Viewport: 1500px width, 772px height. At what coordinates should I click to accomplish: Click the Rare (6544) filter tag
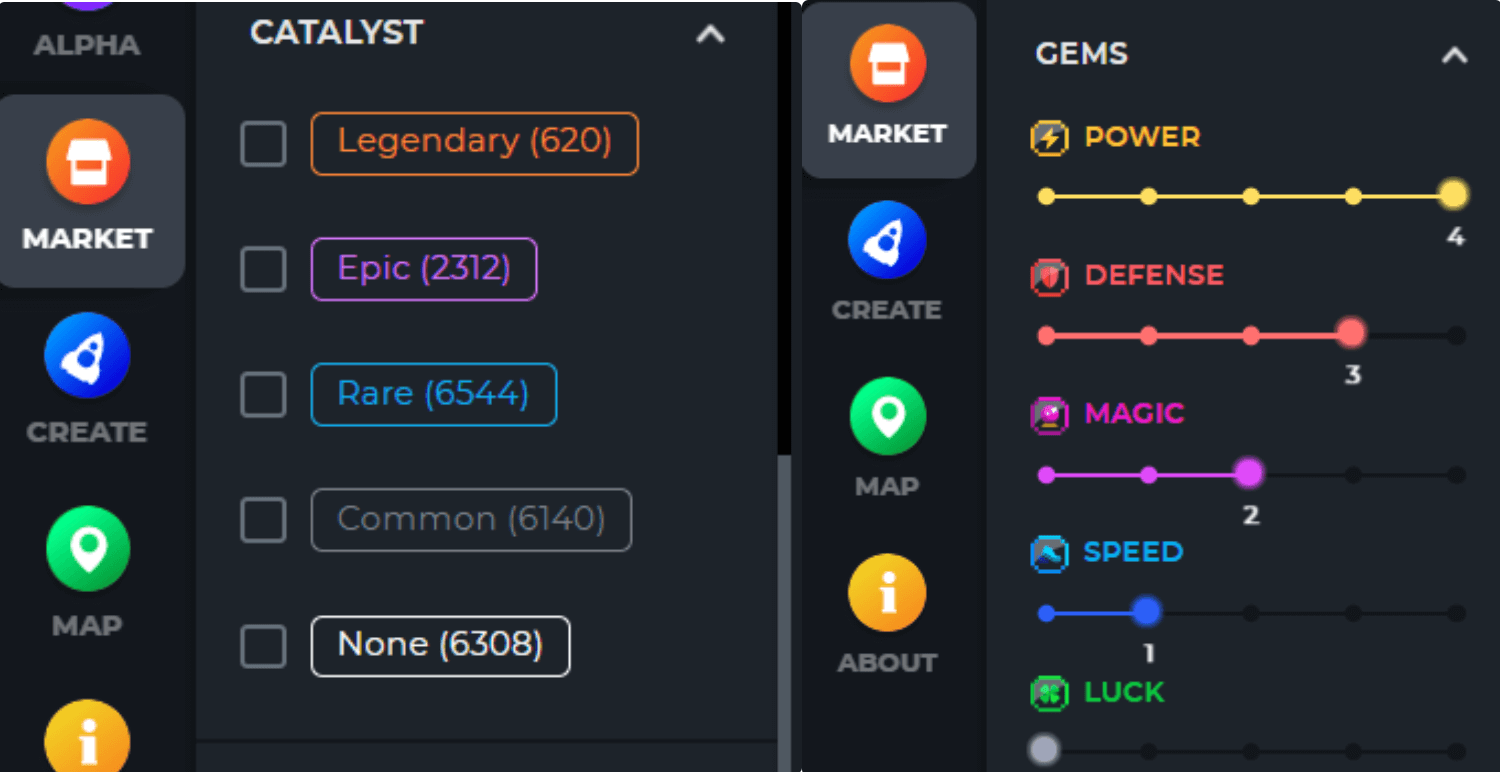pyautogui.click(x=433, y=394)
